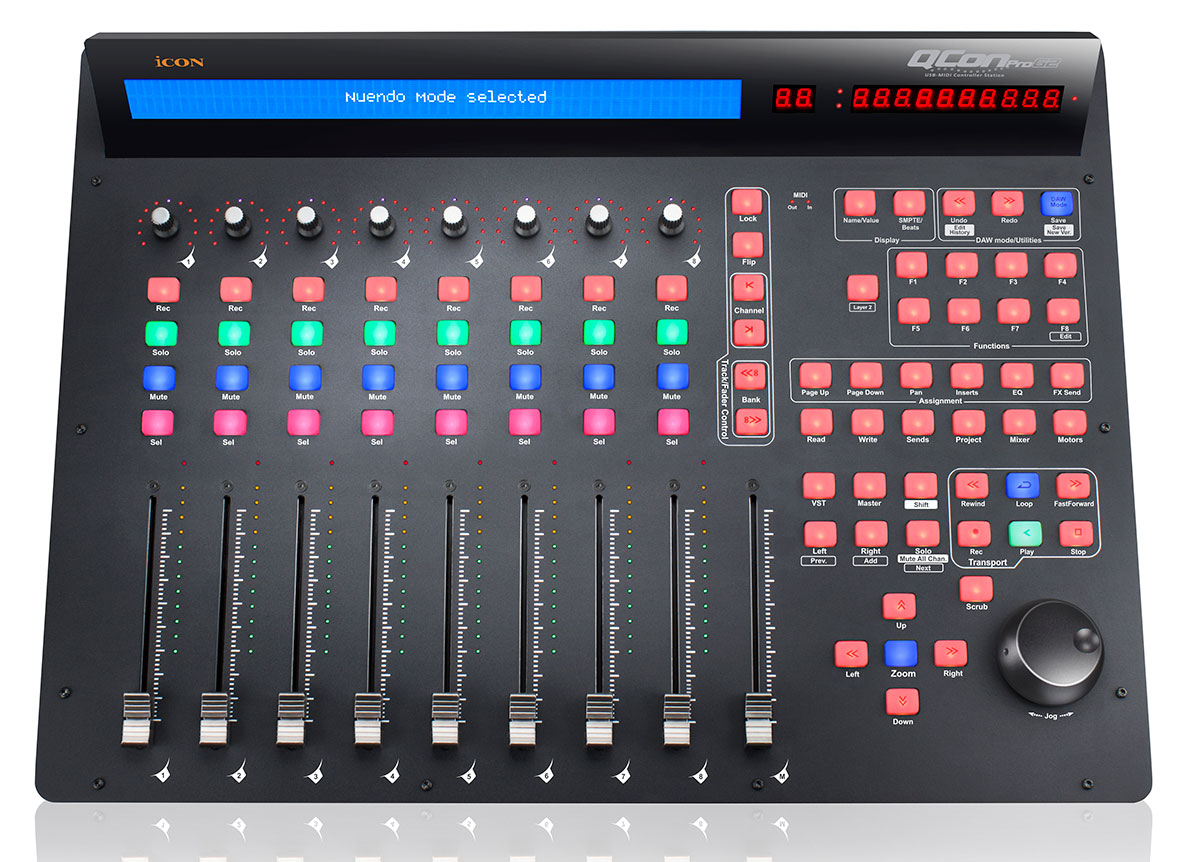1189x862 pixels.
Task: Arm channel 5 with its Rec button
Action: coord(453,289)
